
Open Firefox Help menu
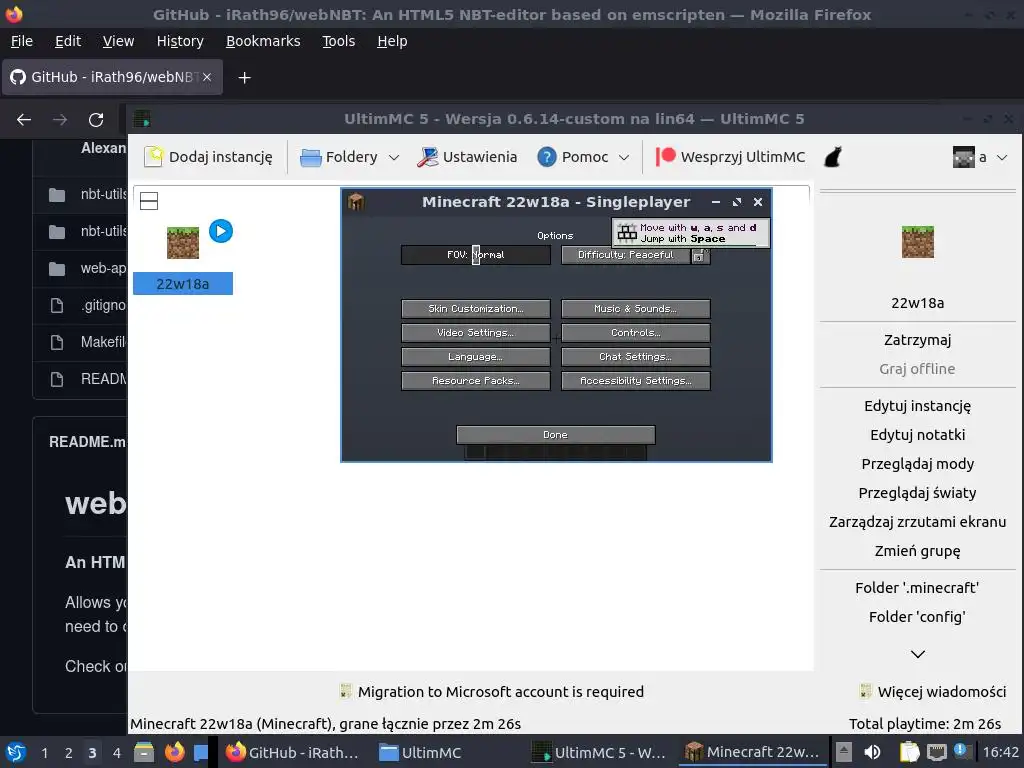click(x=392, y=41)
